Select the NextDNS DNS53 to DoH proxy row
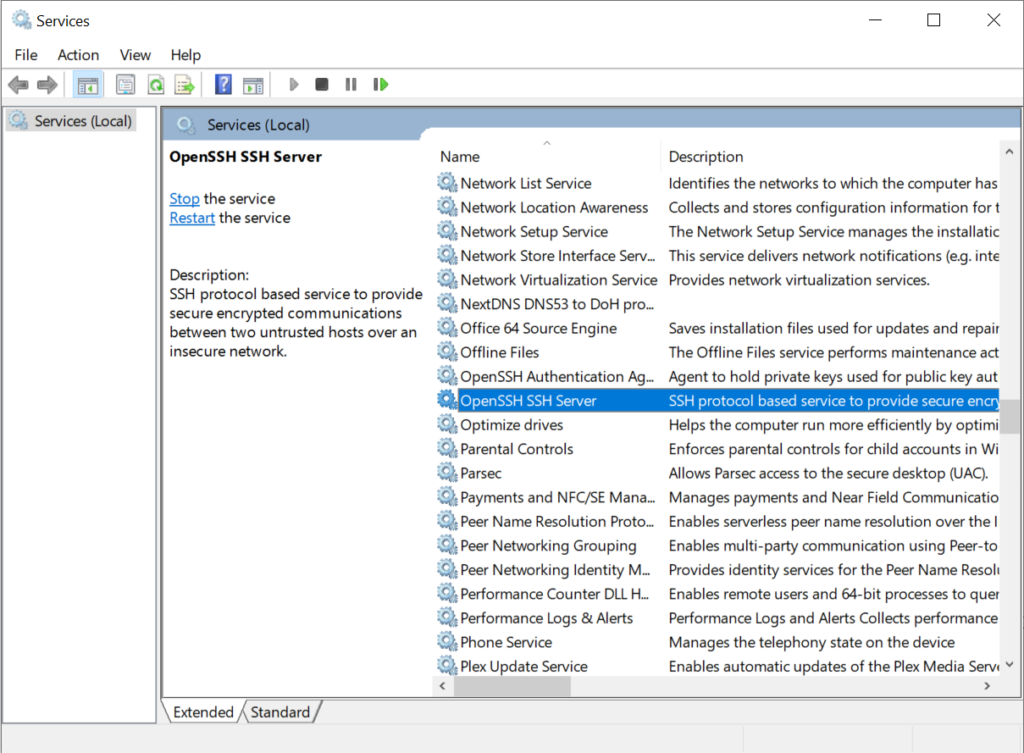Viewport: 1024px width, 753px height. point(717,304)
